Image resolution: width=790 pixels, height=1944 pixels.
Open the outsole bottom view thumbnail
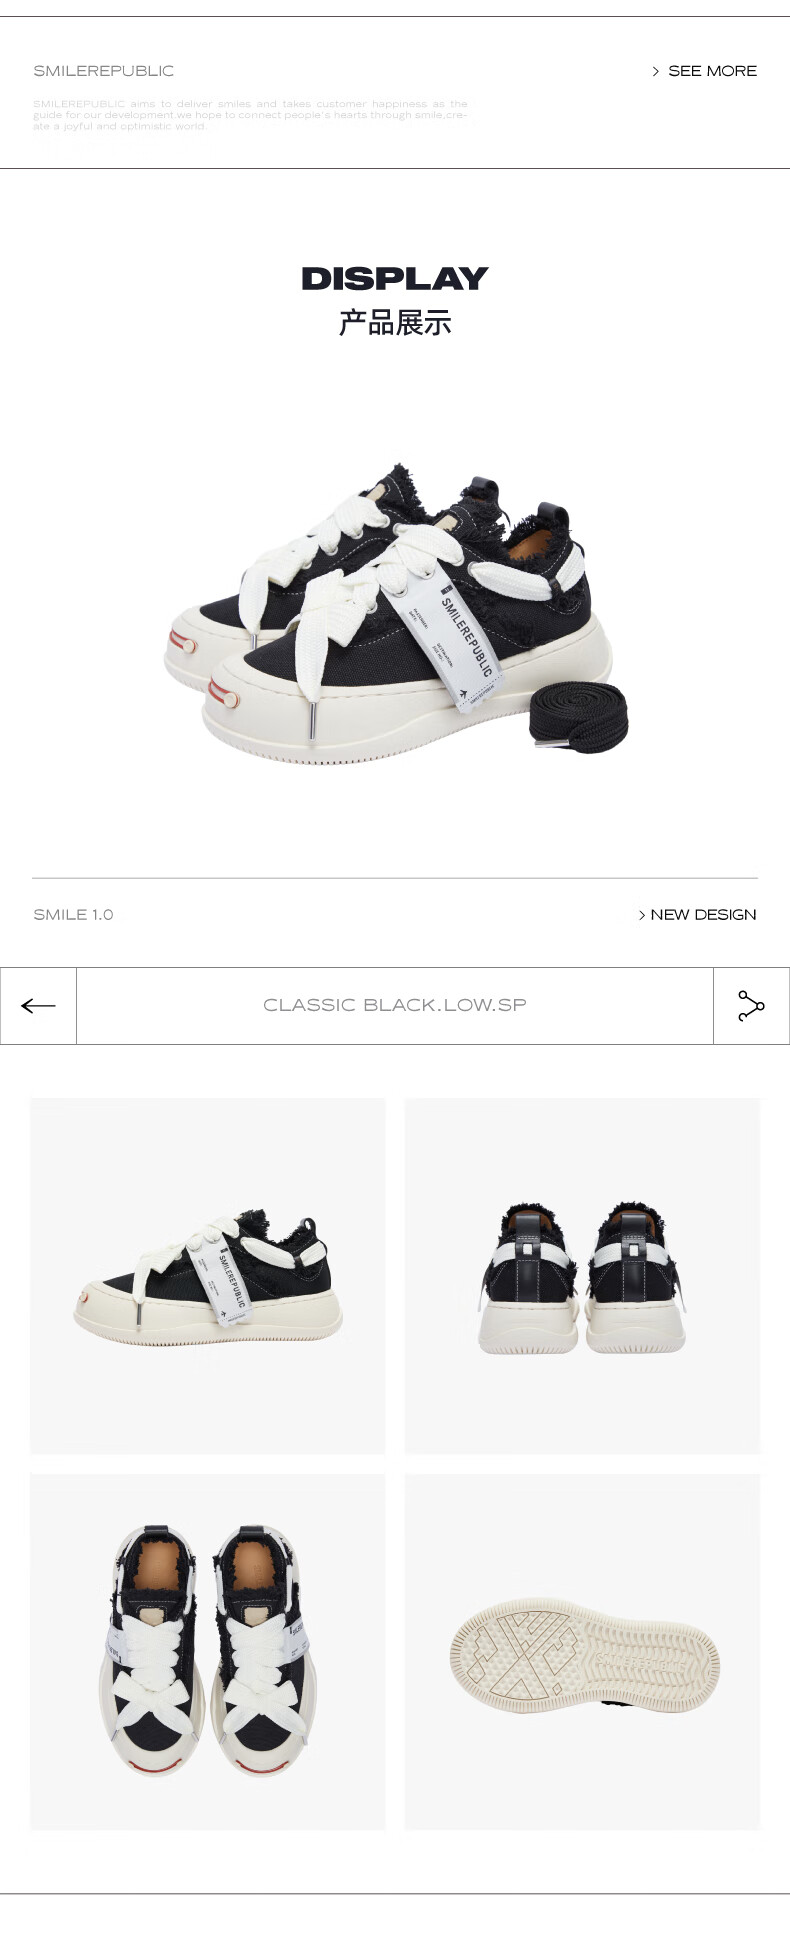point(582,1651)
